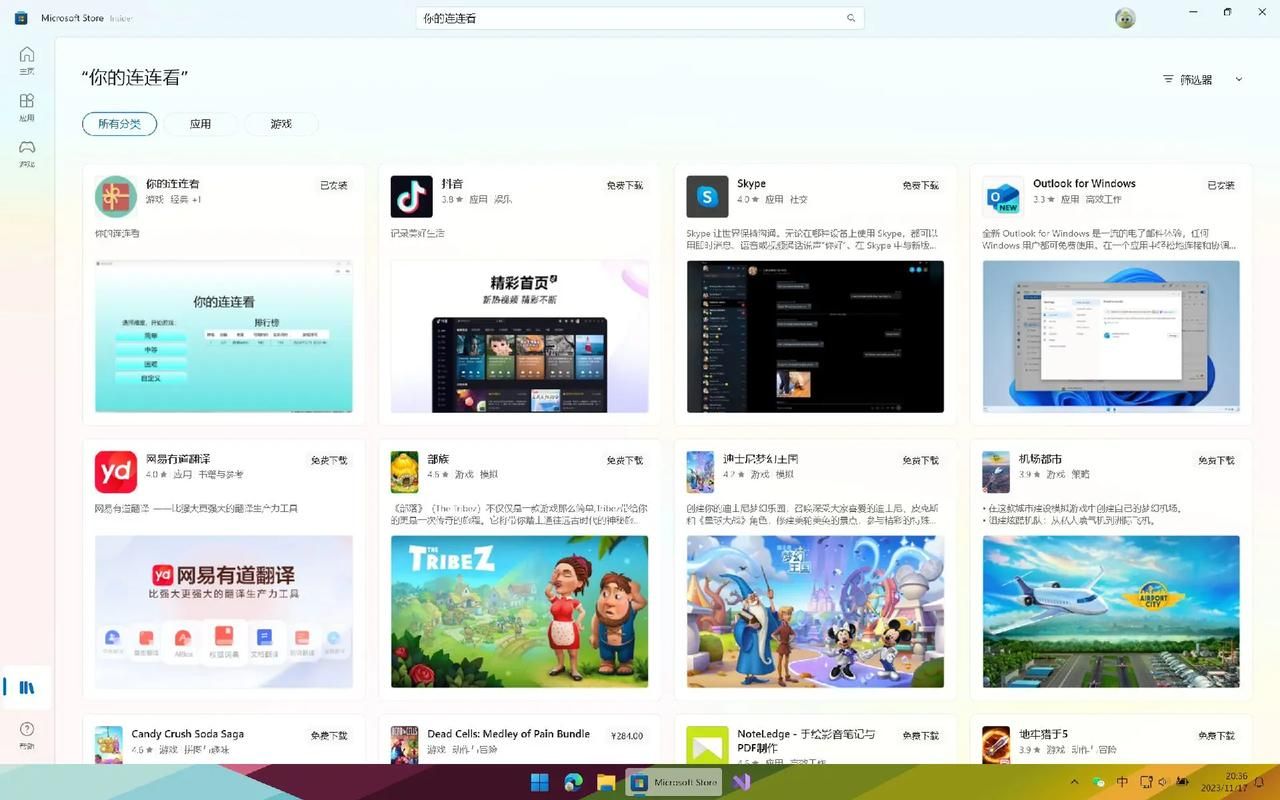Open the 筛选器 filter button
This screenshot has height=800, width=1280.
(x=1188, y=79)
